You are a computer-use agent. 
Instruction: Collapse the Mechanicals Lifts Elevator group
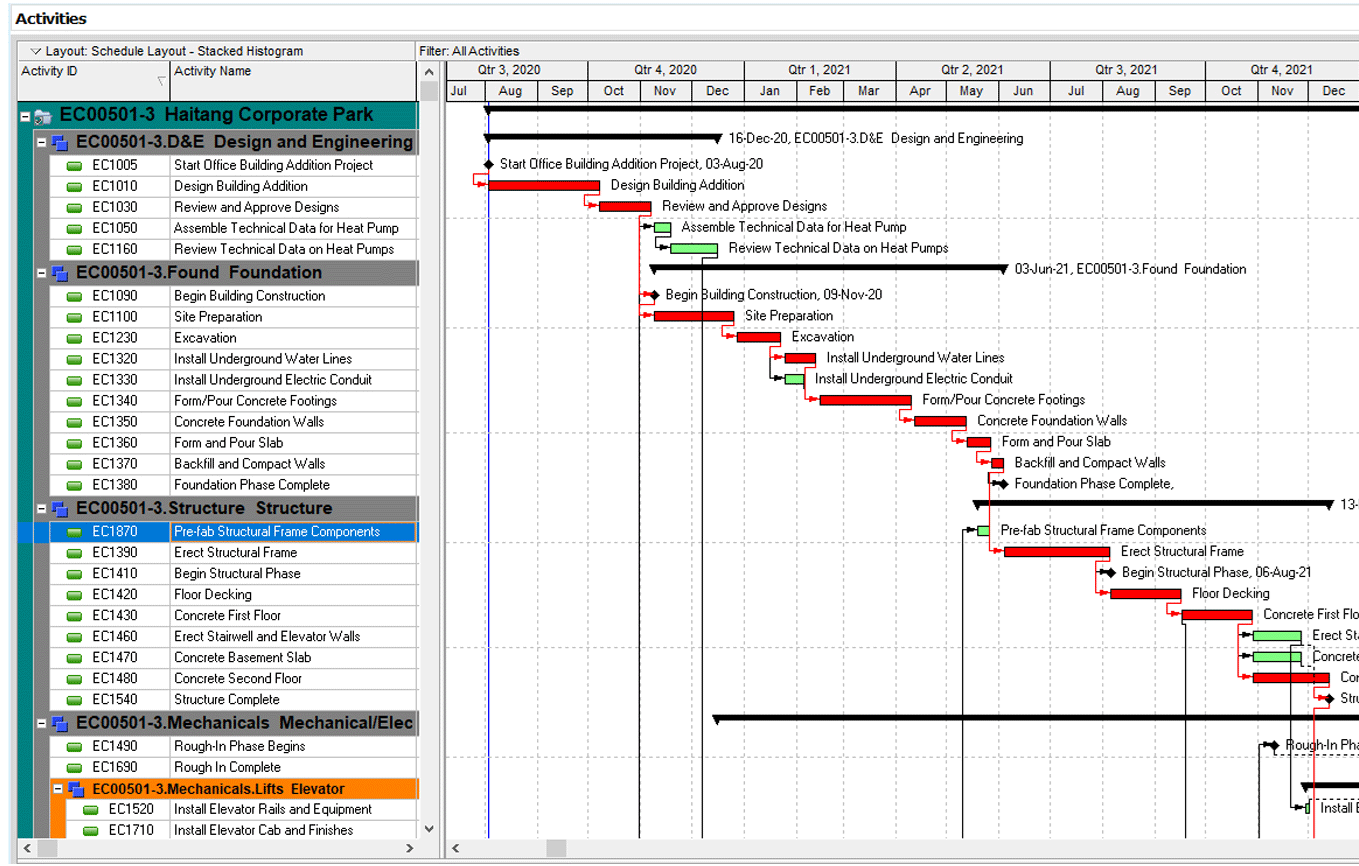58,790
